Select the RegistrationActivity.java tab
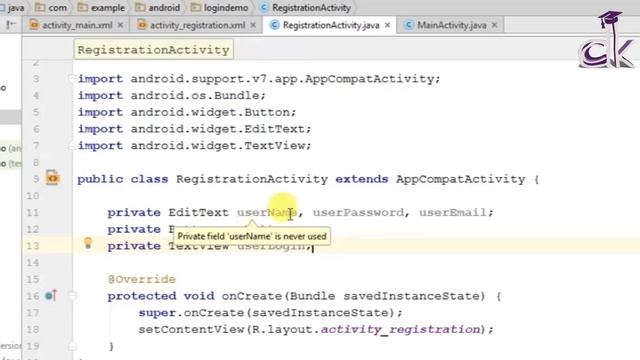 331,25
